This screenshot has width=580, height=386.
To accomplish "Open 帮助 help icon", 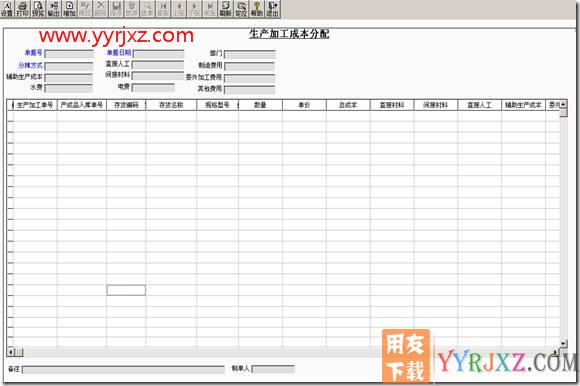I will click(x=257, y=9).
